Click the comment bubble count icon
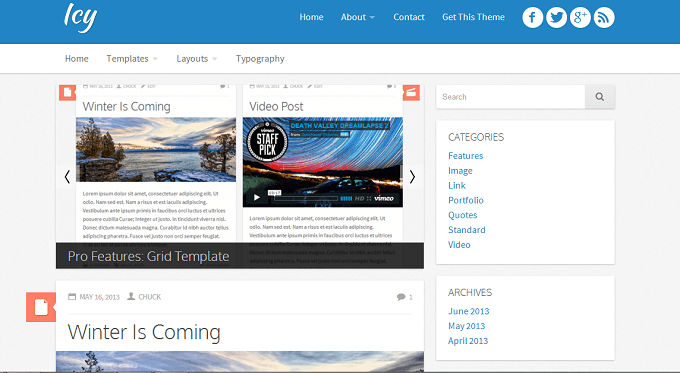The image size is (680, 373). tap(401, 297)
